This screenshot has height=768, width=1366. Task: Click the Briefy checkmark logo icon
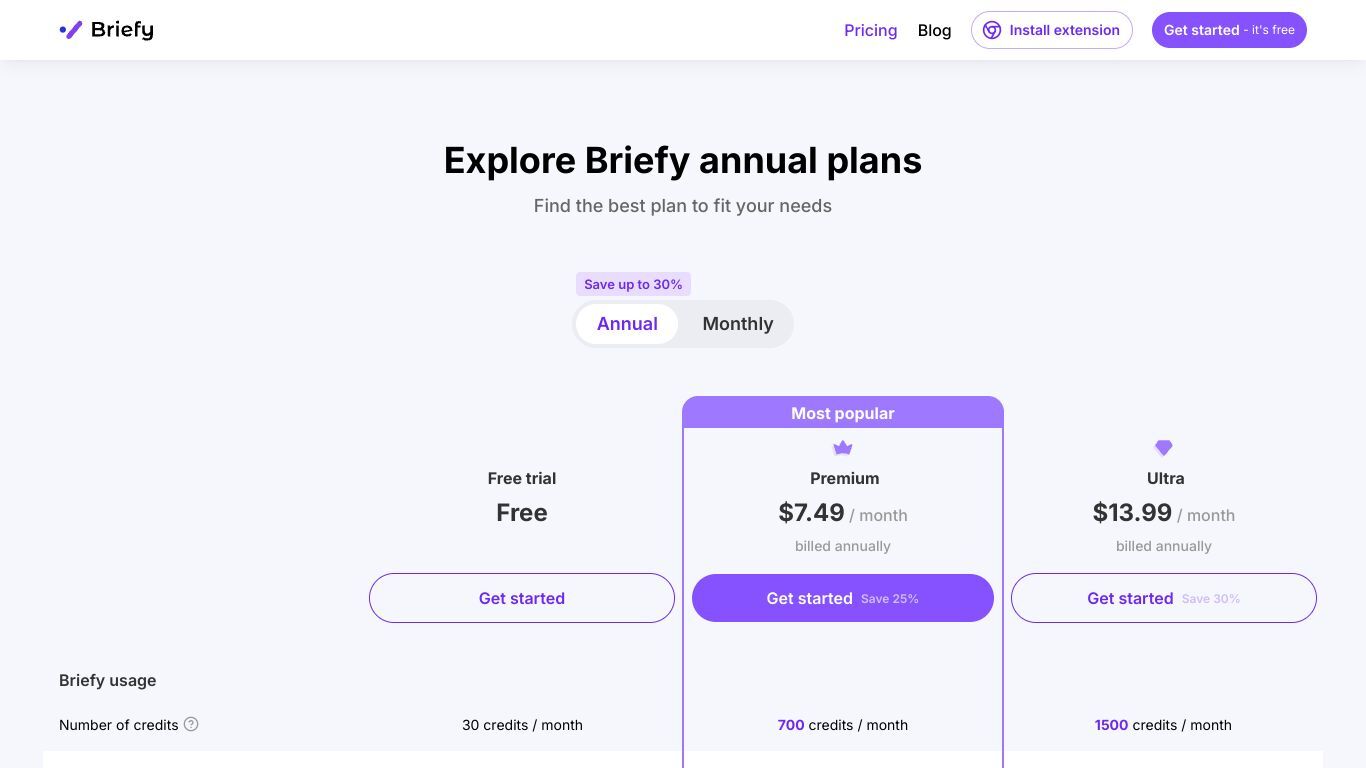coord(71,30)
